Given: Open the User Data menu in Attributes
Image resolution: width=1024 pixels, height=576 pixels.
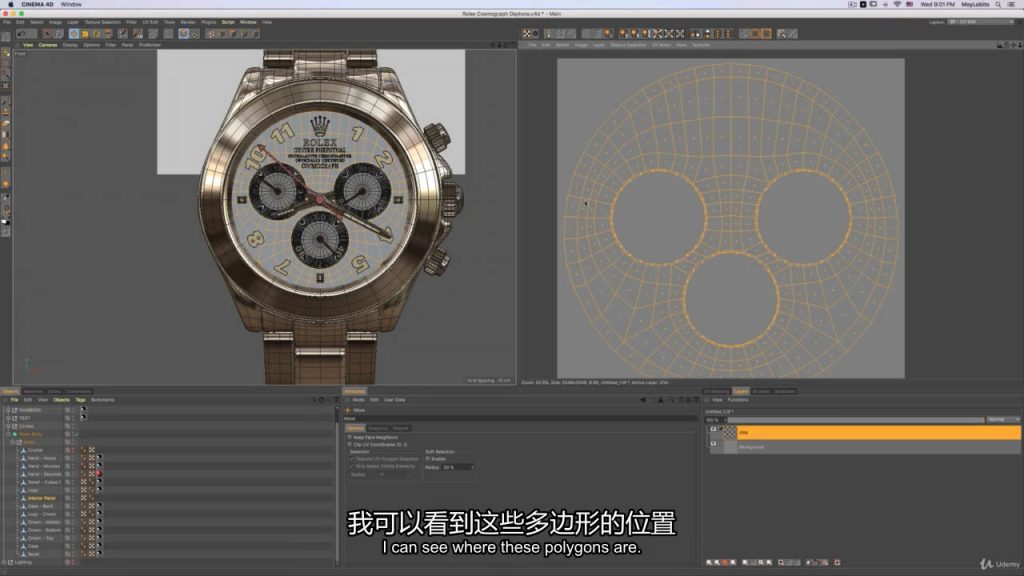Looking at the screenshot, I should point(394,400).
